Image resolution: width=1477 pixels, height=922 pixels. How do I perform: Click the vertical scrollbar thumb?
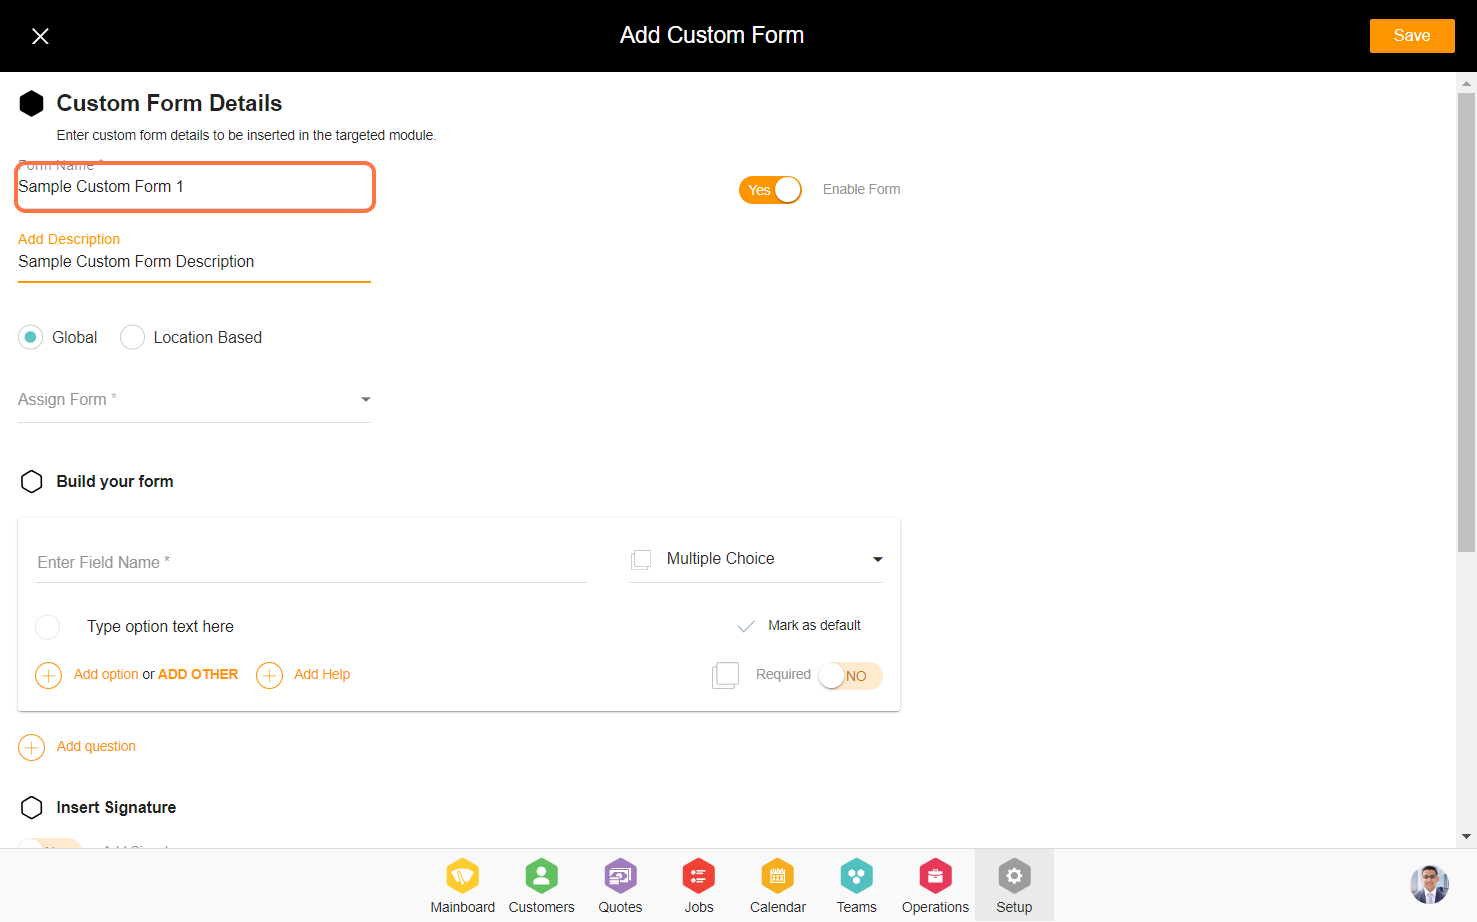coord(1466,322)
